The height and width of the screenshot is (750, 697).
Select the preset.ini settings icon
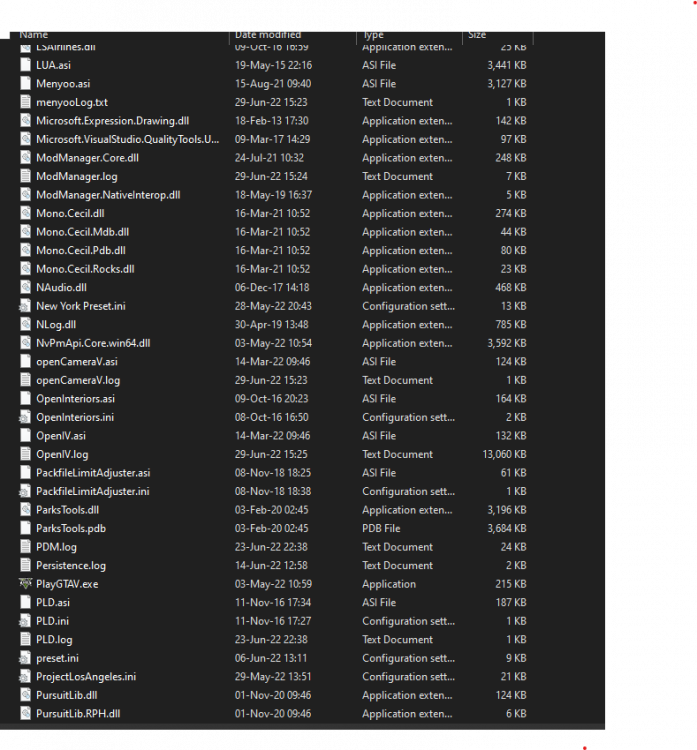(x=25, y=658)
